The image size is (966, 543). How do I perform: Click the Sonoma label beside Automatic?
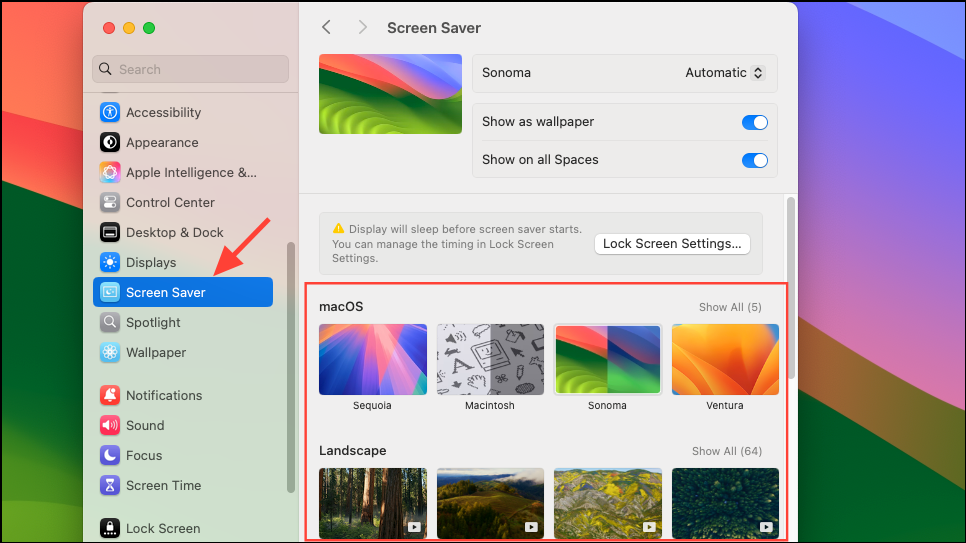click(x=506, y=73)
